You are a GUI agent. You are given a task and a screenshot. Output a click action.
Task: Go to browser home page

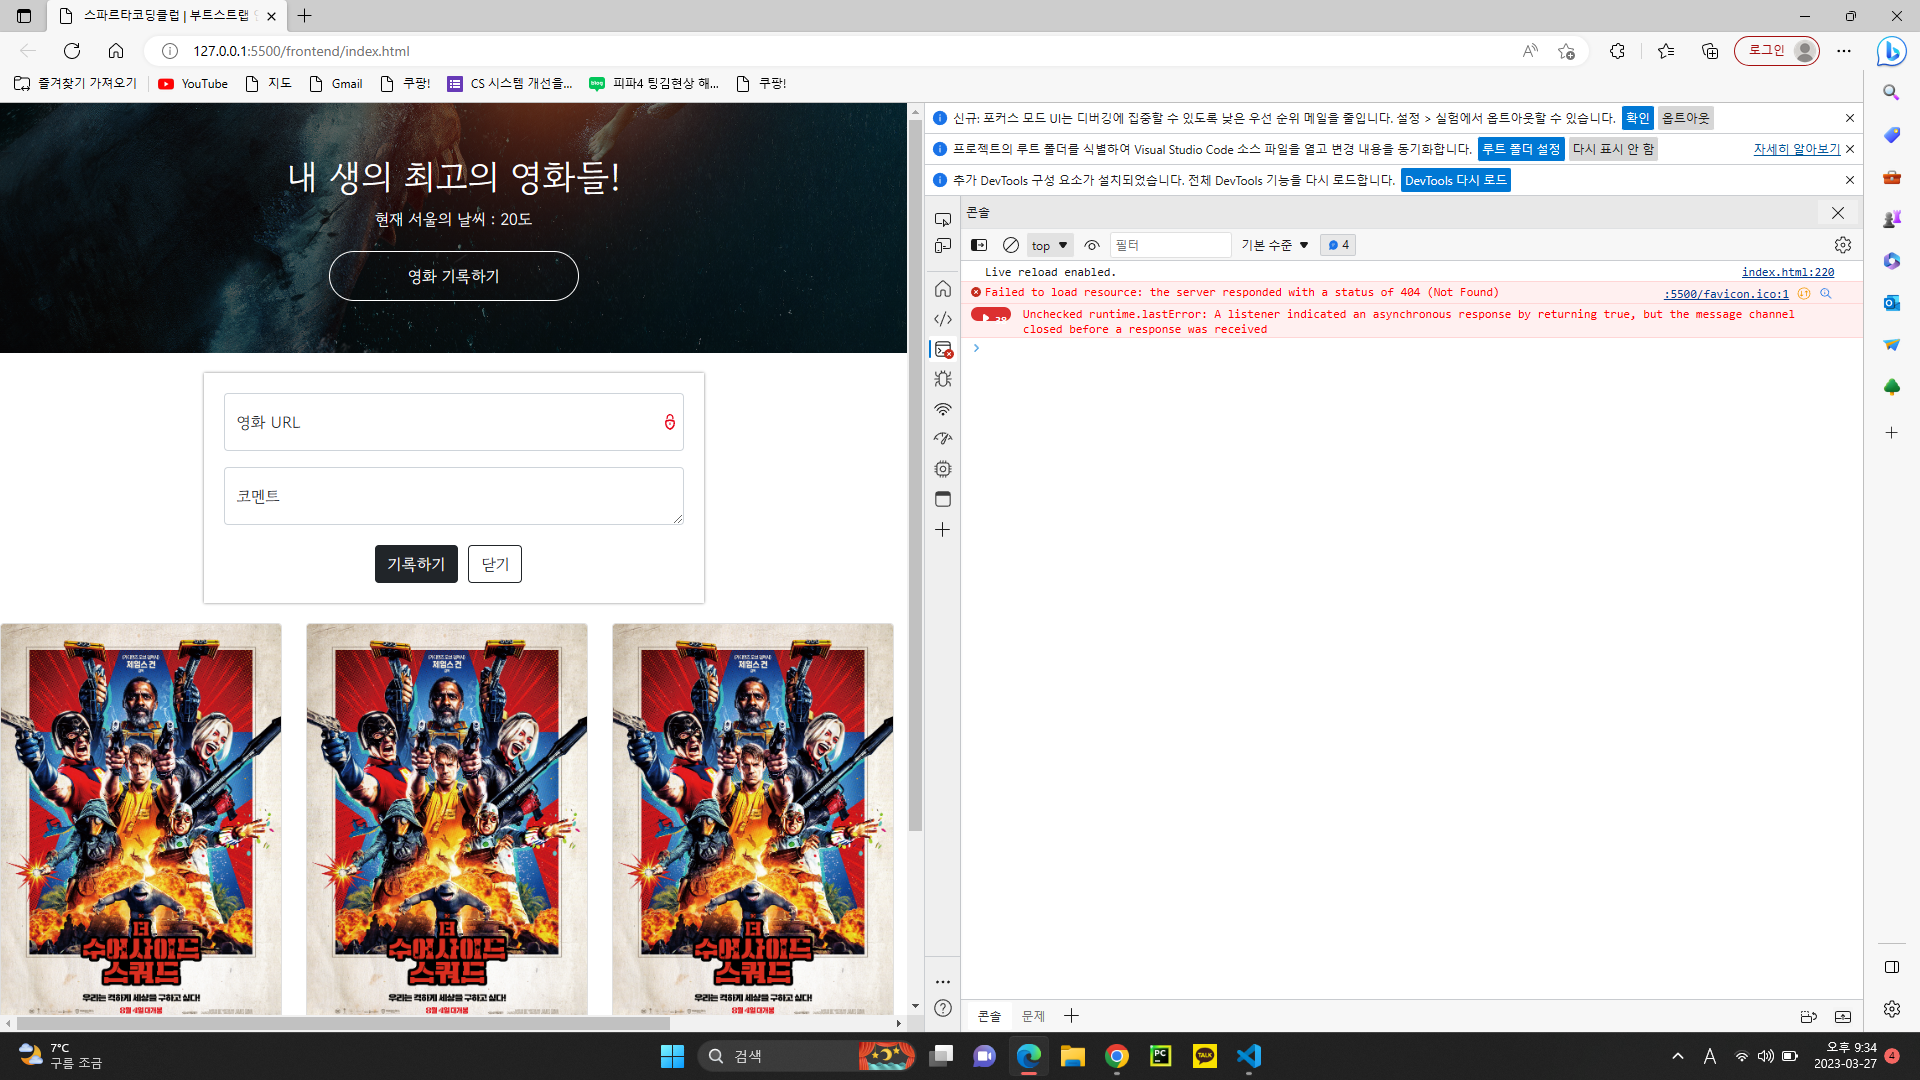click(116, 51)
